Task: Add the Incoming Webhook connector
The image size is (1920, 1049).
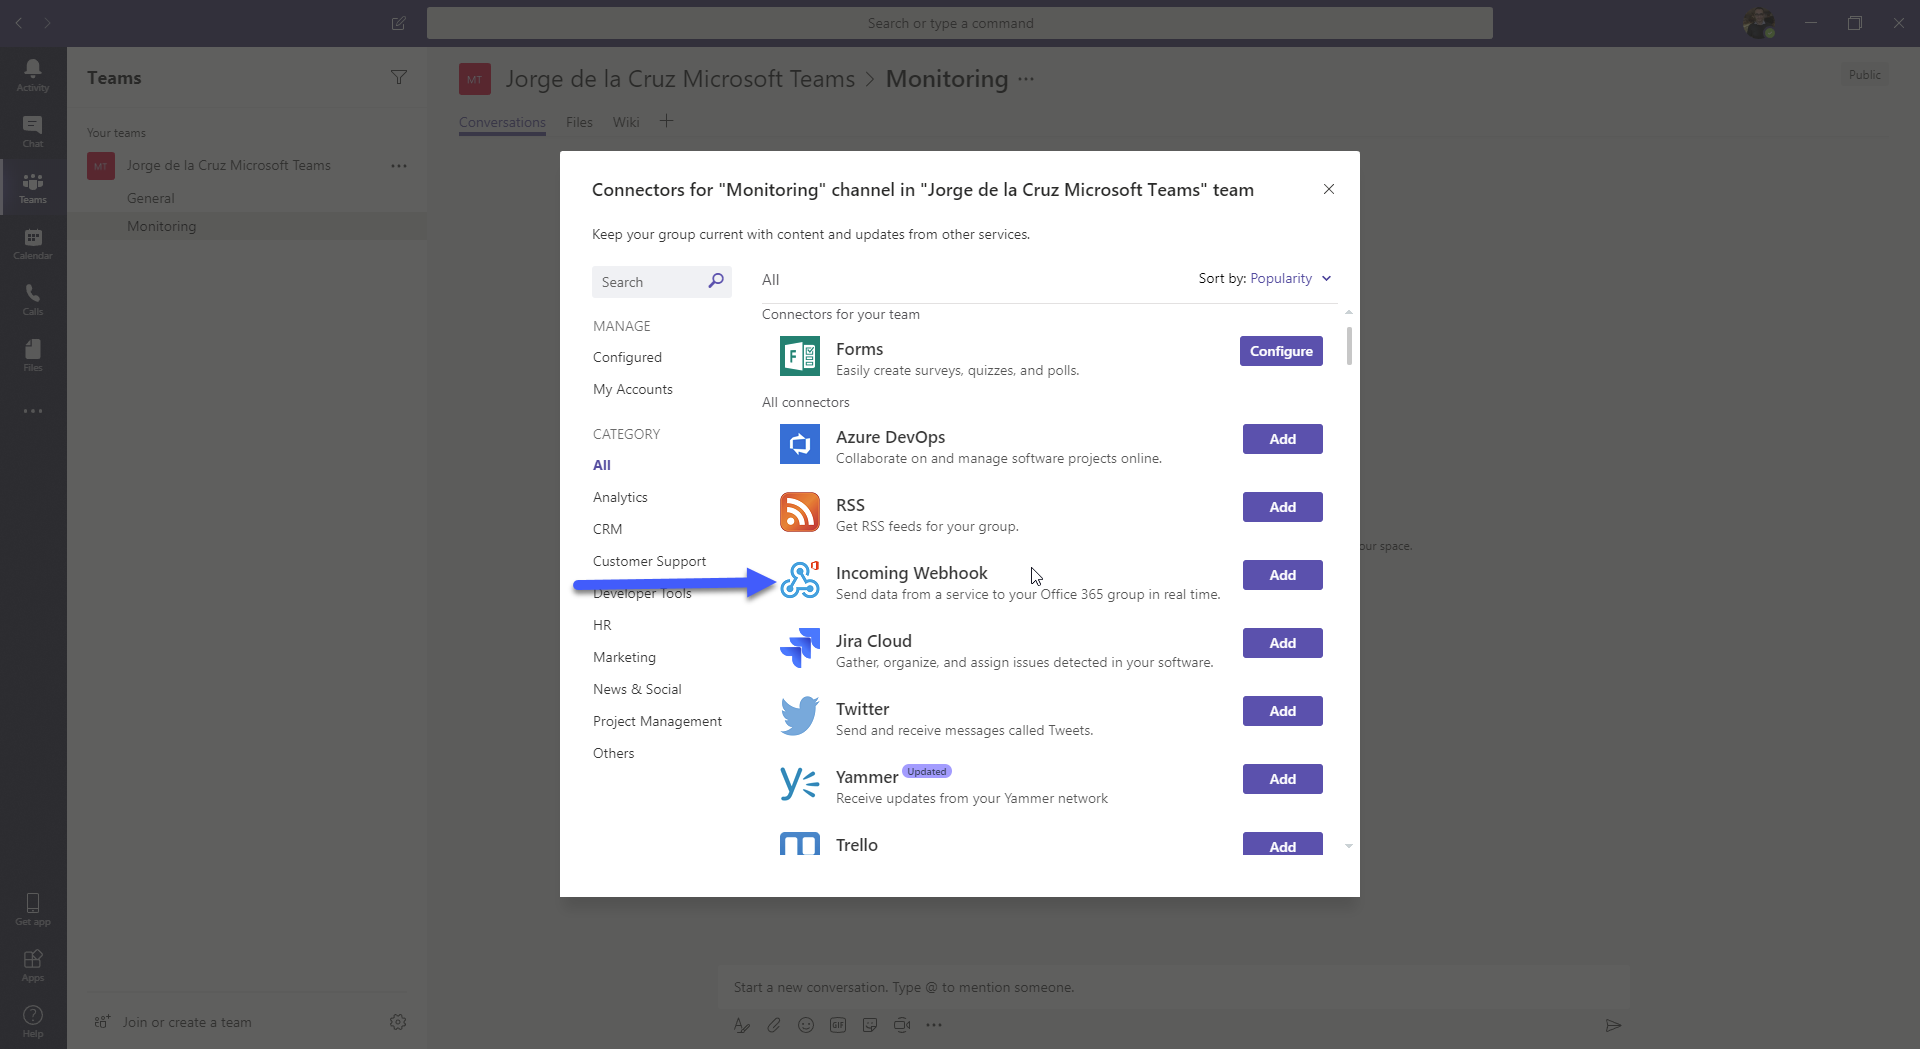Action: (x=1283, y=575)
